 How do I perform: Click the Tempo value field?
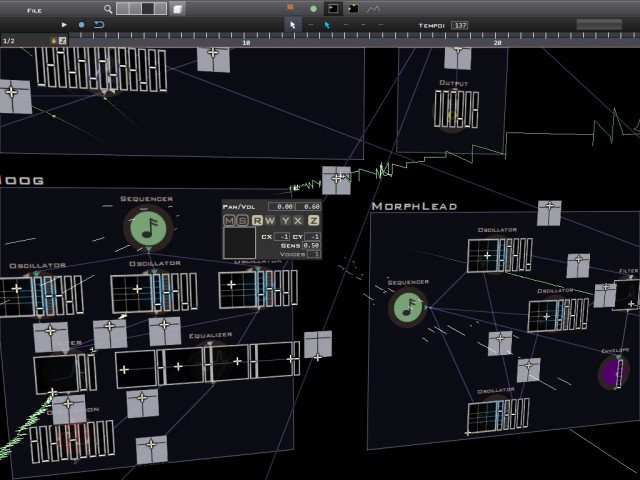(459, 24)
